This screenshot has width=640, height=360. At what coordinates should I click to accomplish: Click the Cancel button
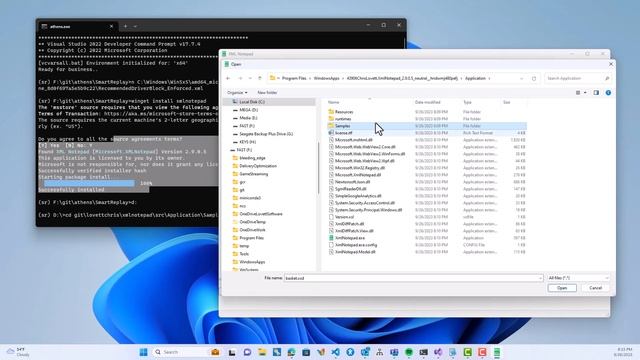click(x=595, y=288)
